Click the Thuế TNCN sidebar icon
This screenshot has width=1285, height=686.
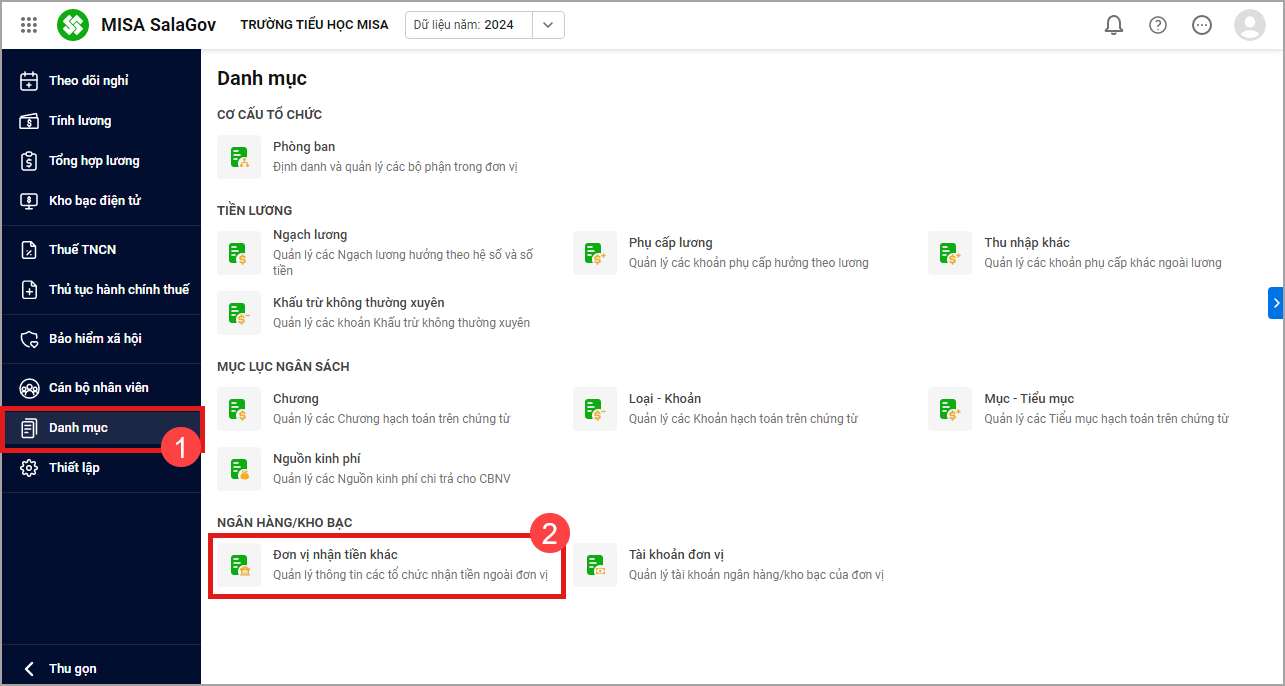point(30,250)
